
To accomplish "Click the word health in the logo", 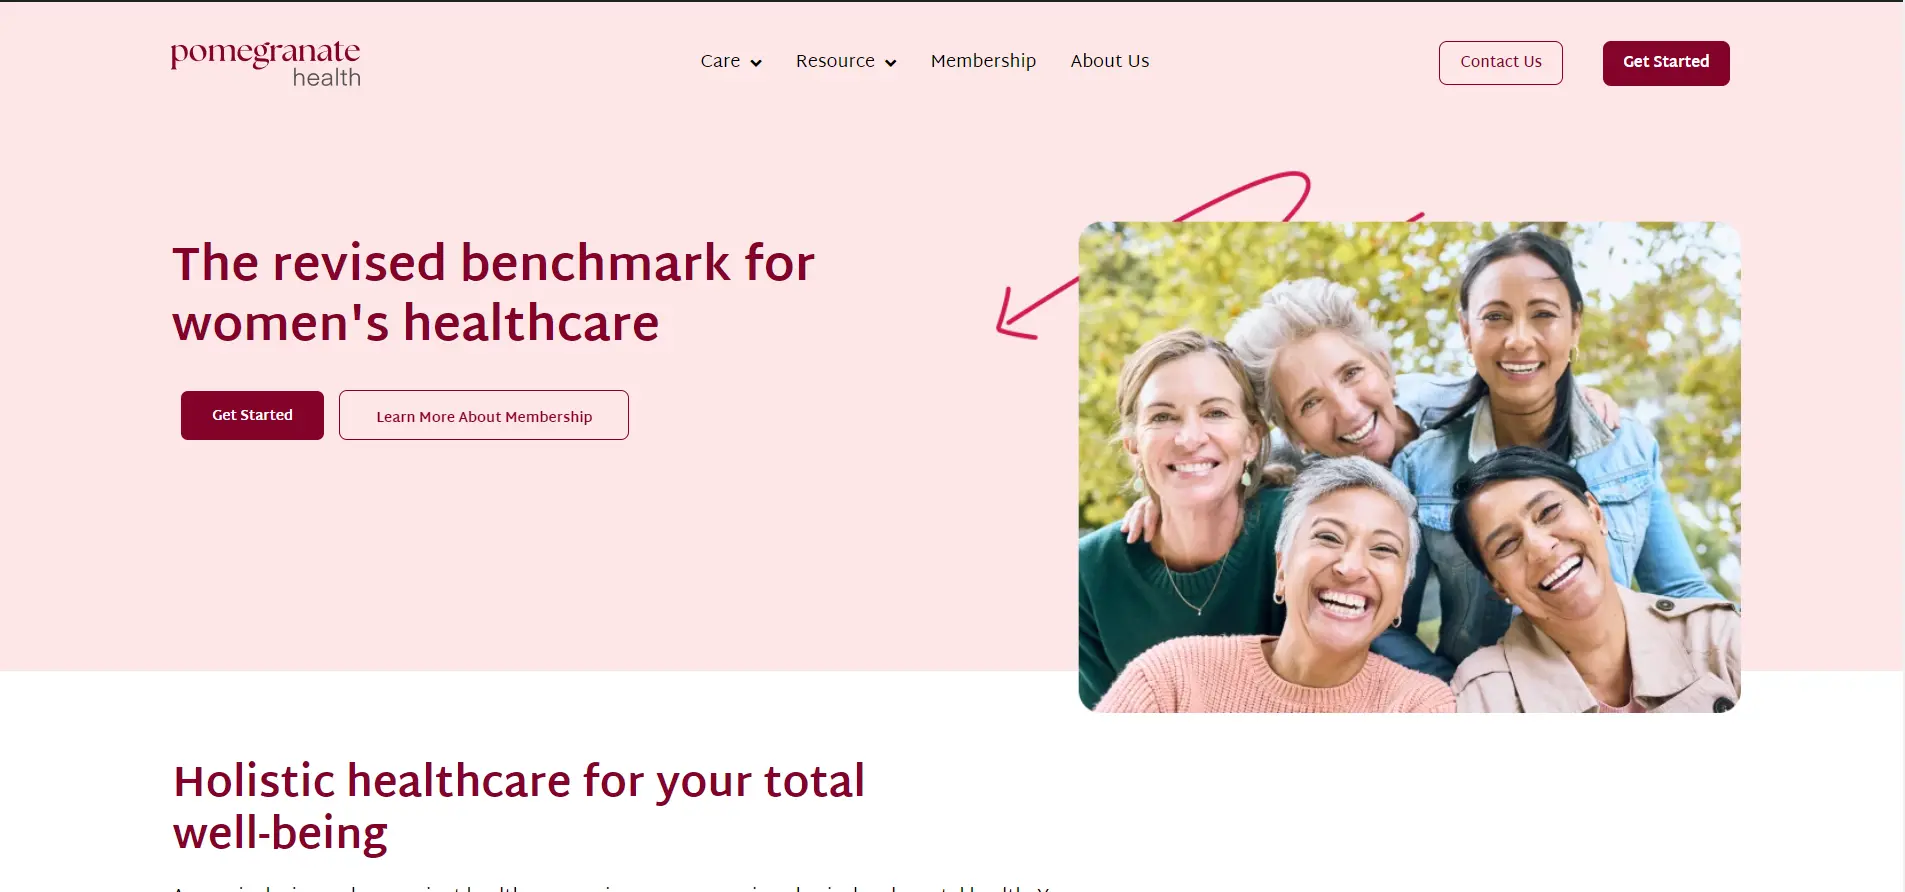I will pyautogui.click(x=326, y=77).
